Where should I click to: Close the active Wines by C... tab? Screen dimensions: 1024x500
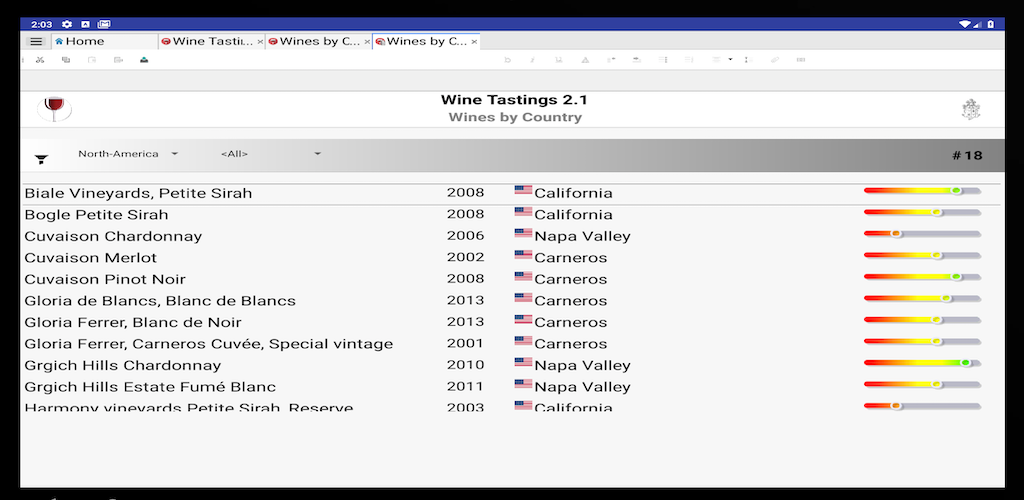pyautogui.click(x=474, y=42)
